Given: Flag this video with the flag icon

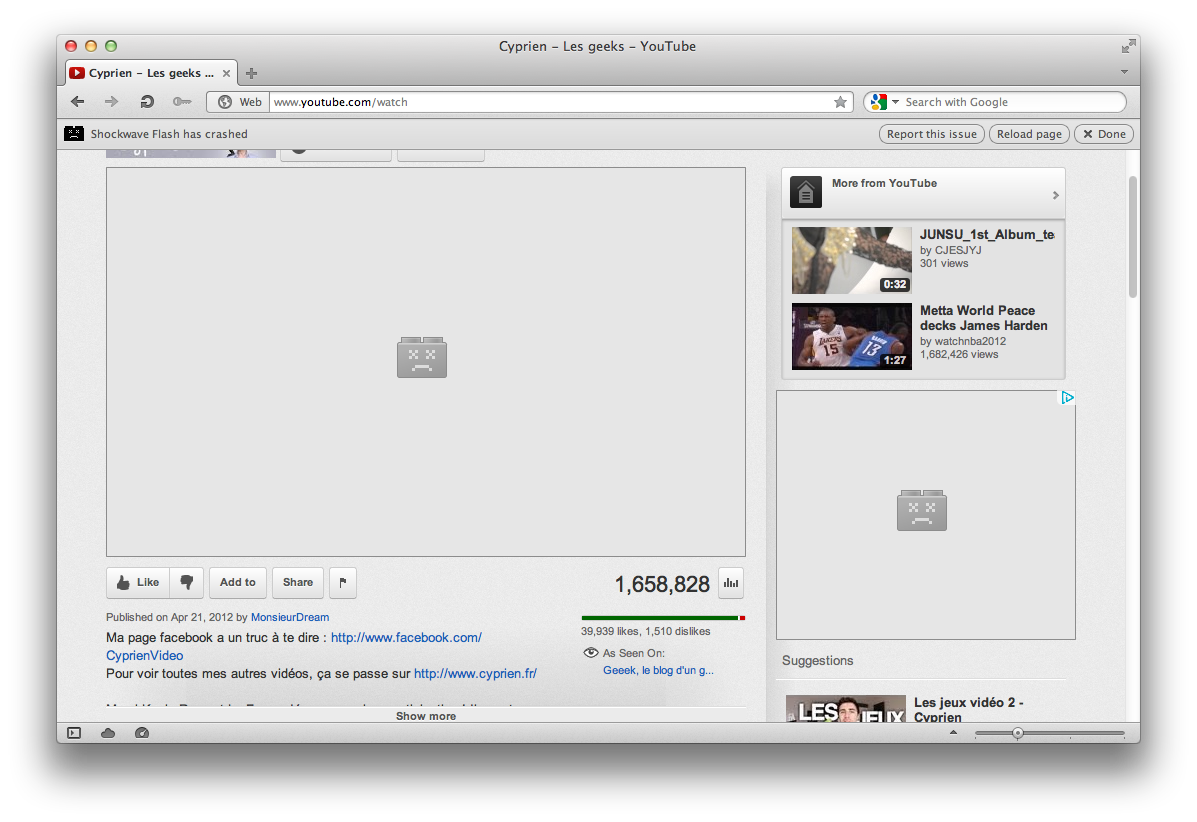Looking at the screenshot, I should (x=342, y=583).
